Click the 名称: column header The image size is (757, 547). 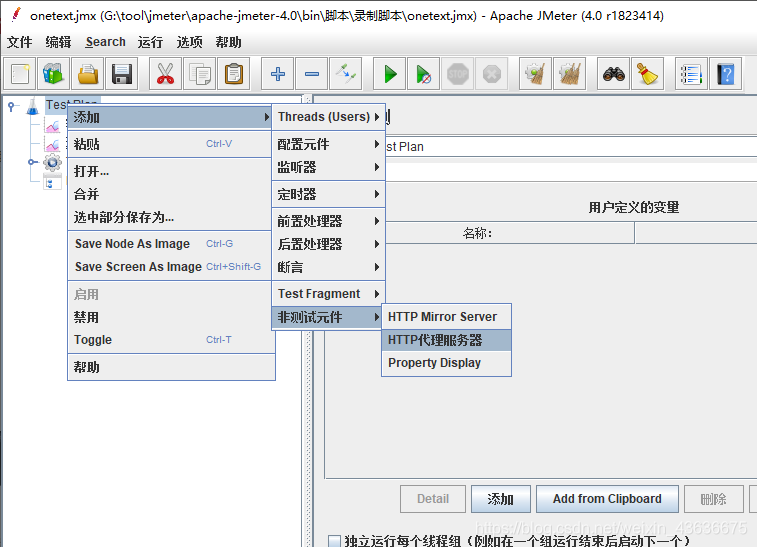(x=478, y=233)
